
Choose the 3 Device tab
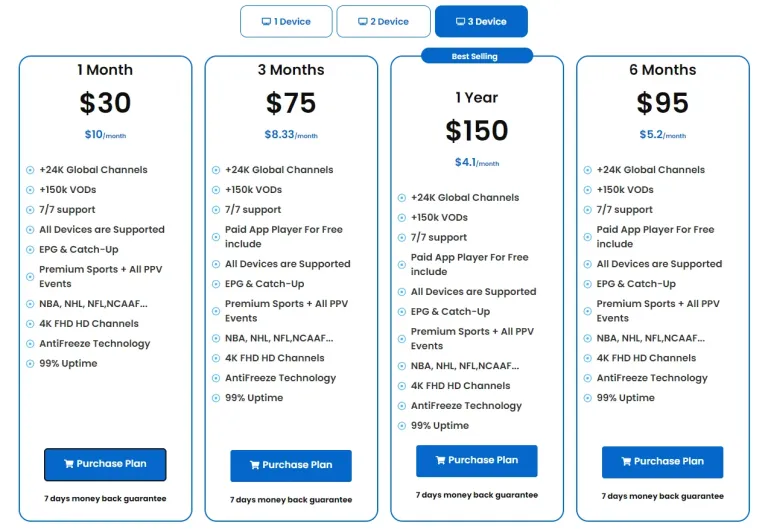(481, 22)
